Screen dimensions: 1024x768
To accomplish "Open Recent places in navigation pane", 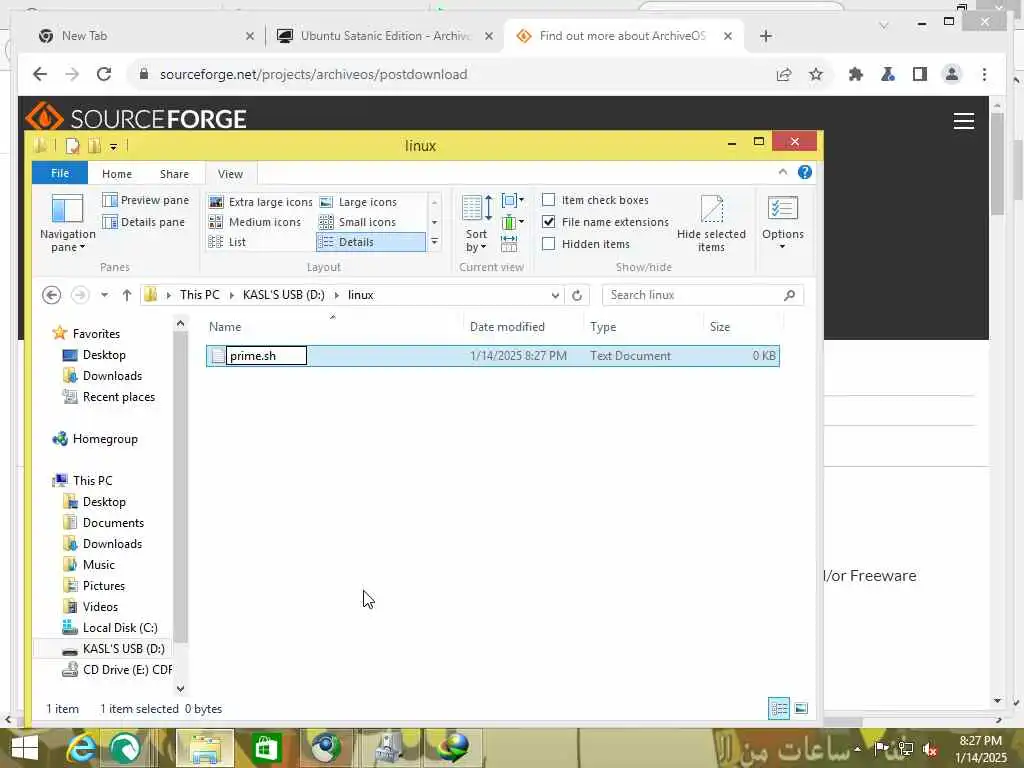I will click(108, 397).
